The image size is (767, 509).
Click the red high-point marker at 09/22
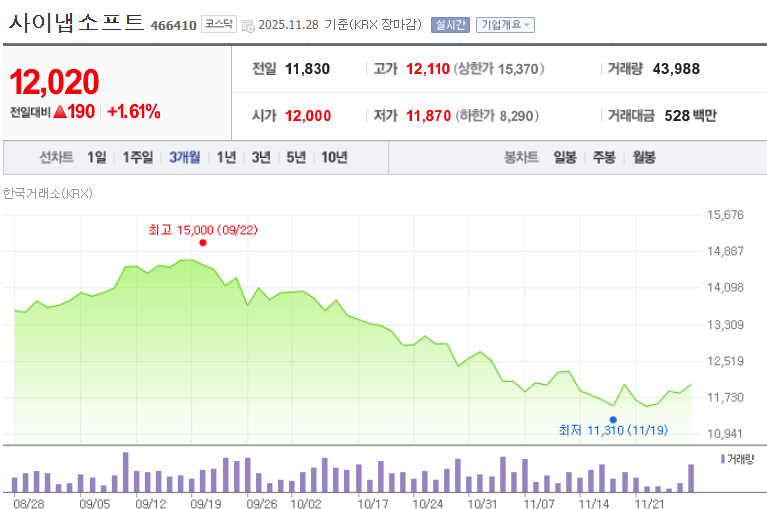coord(203,243)
